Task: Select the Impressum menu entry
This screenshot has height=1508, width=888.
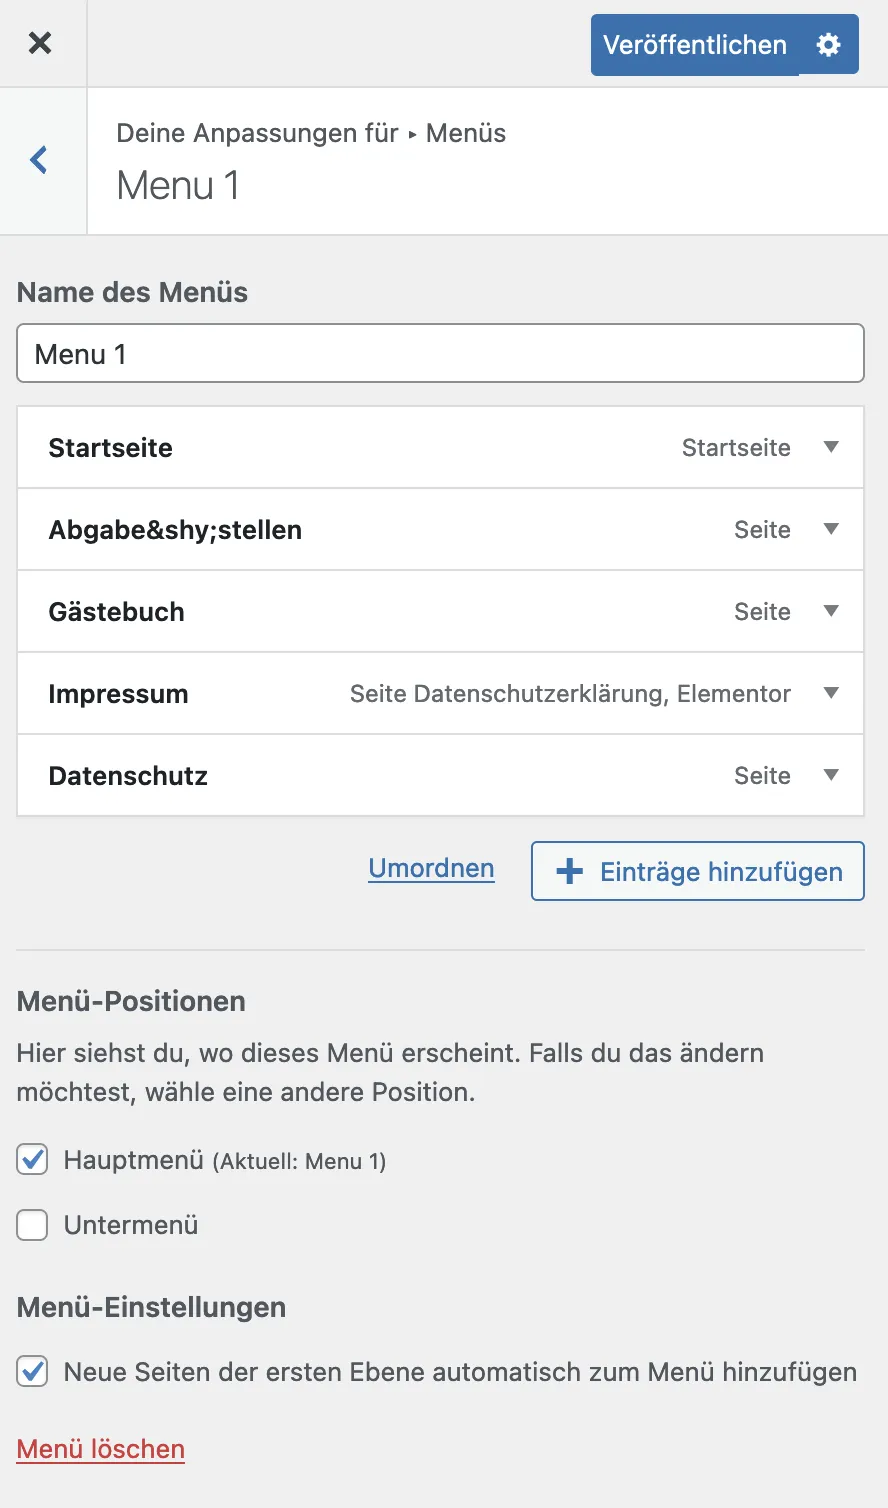Action: click(440, 693)
